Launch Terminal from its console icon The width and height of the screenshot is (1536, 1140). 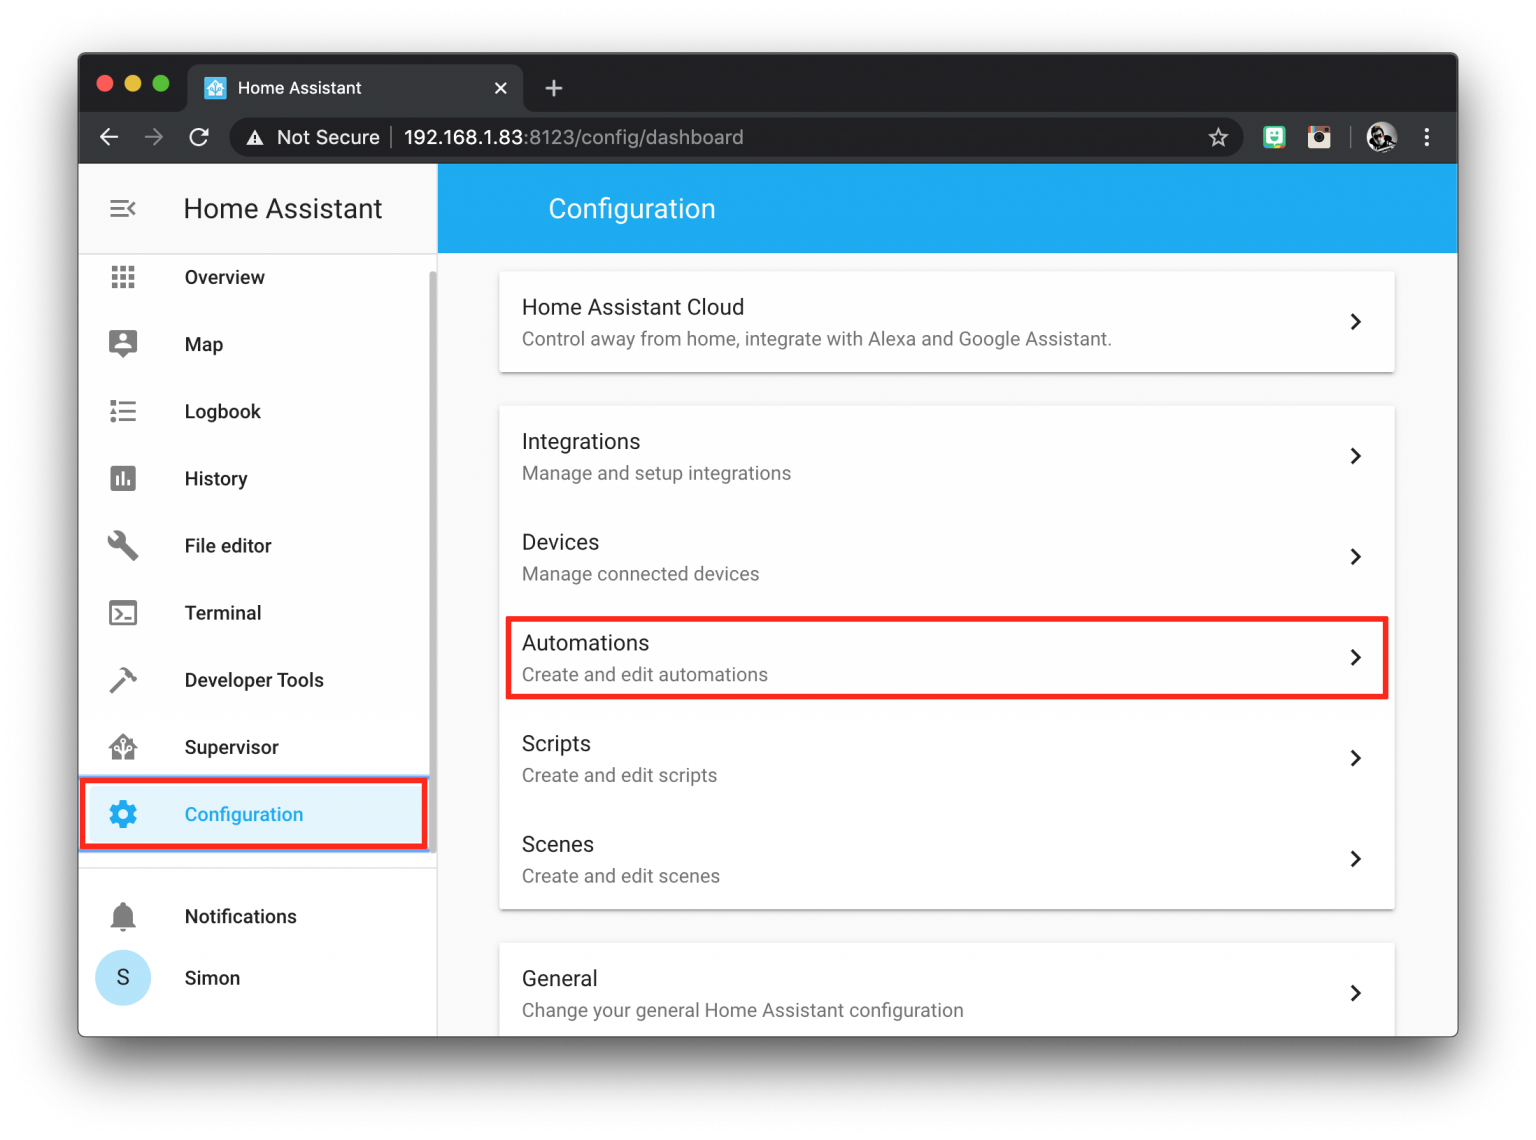[123, 613]
